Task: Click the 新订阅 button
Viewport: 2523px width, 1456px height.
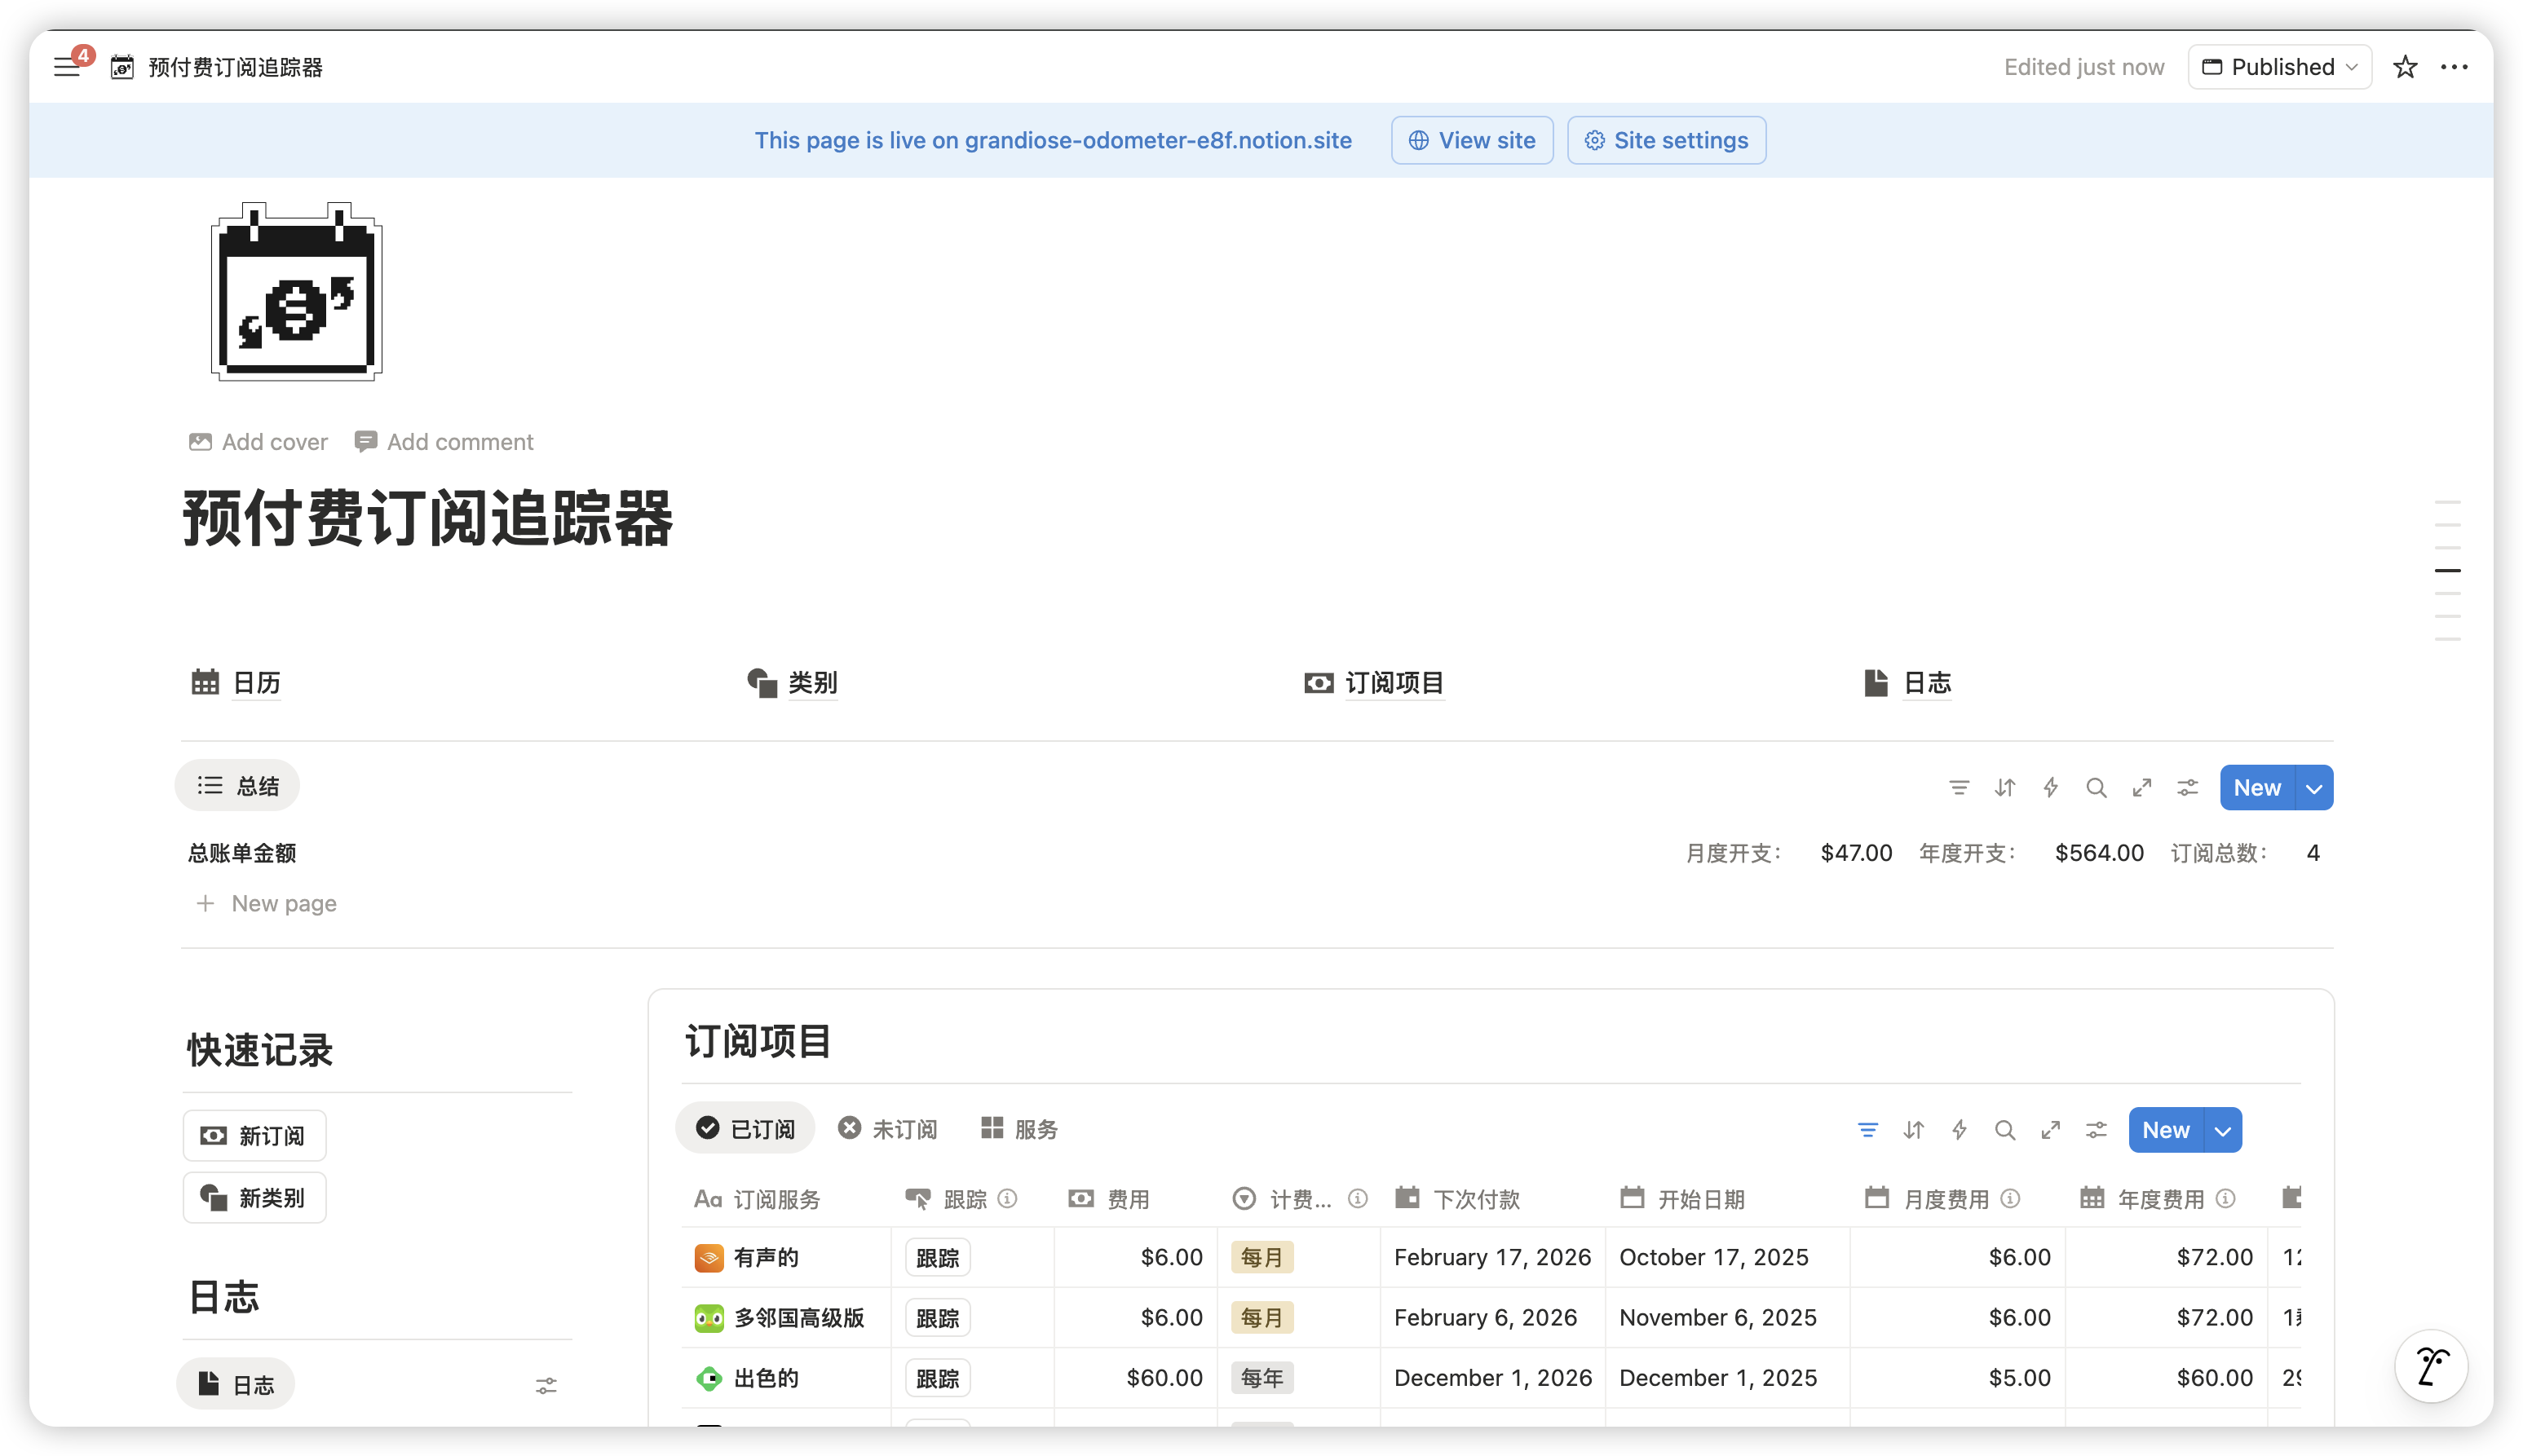Action: click(x=254, y=1136)
